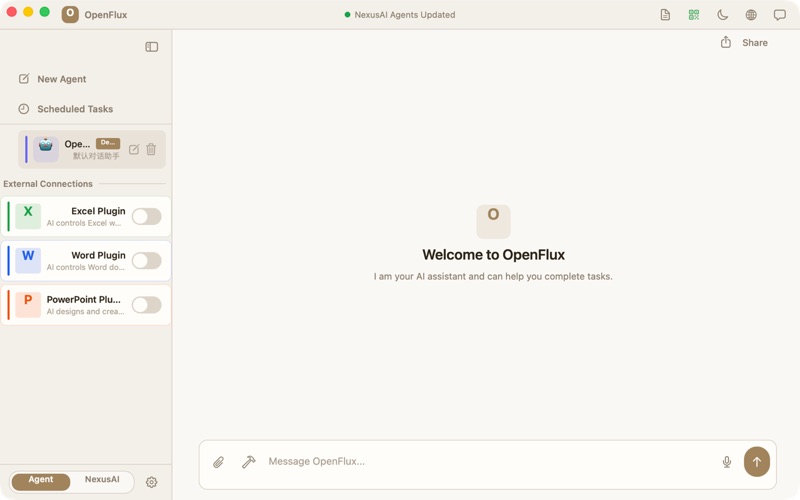Edit the default OpenFlux agent
The height and width of the screenshot is (500, 800).
coord(134,149)
